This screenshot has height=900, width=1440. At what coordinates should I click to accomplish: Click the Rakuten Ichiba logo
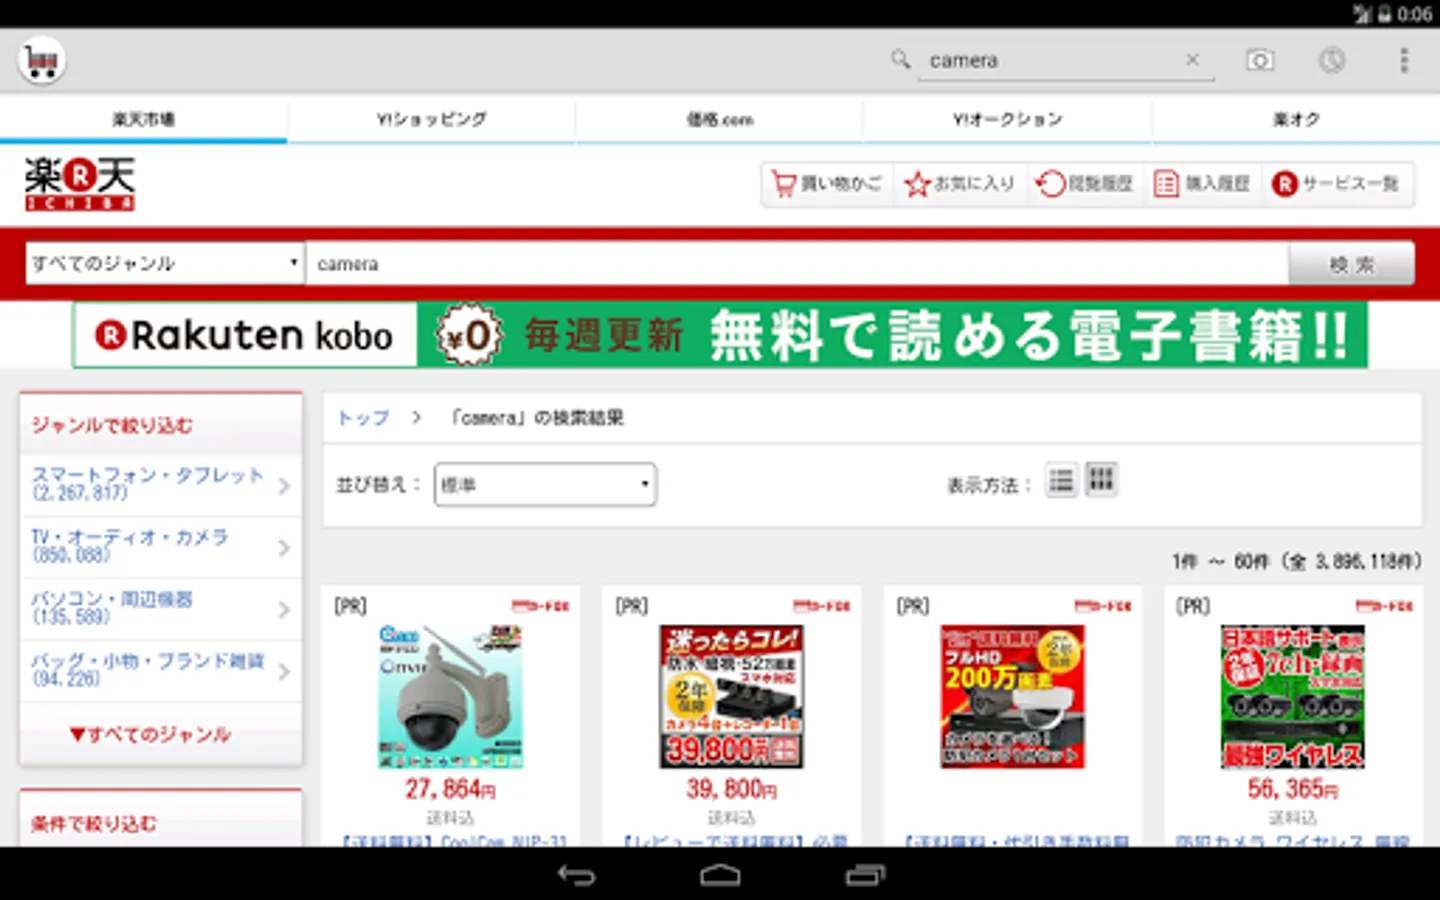pos(80,184)
